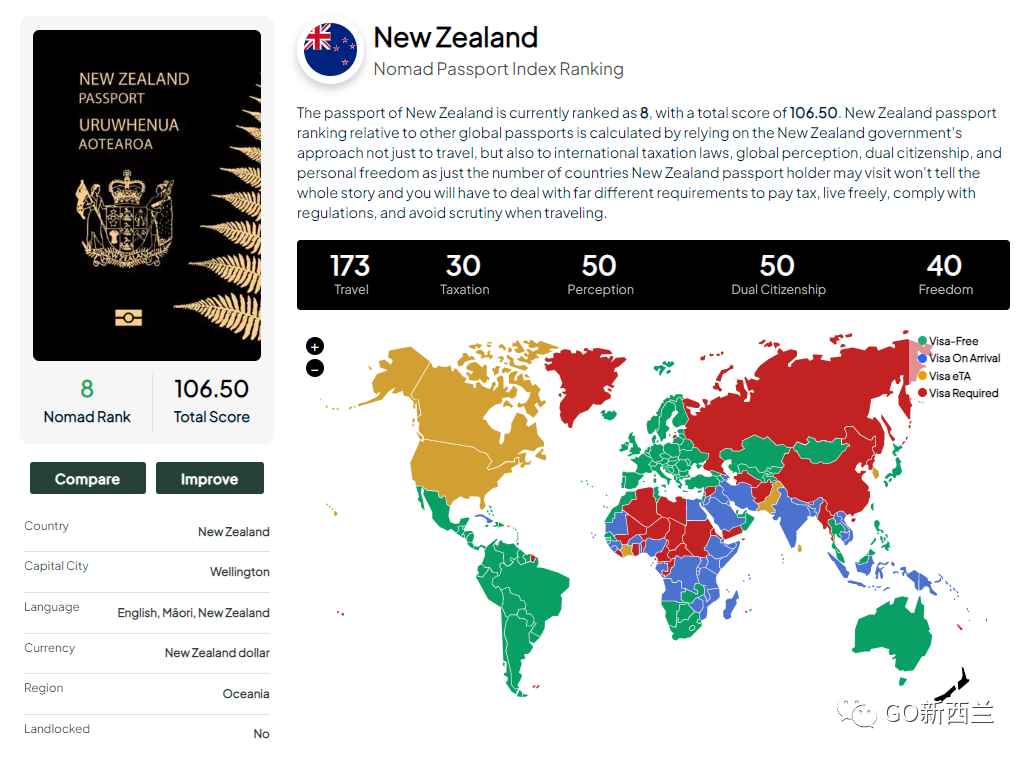The width and height of the screenshot is (1028, 758).
Task: Click New Zealand on the world map
Action: pyautogui.click(x=954, y=685)
